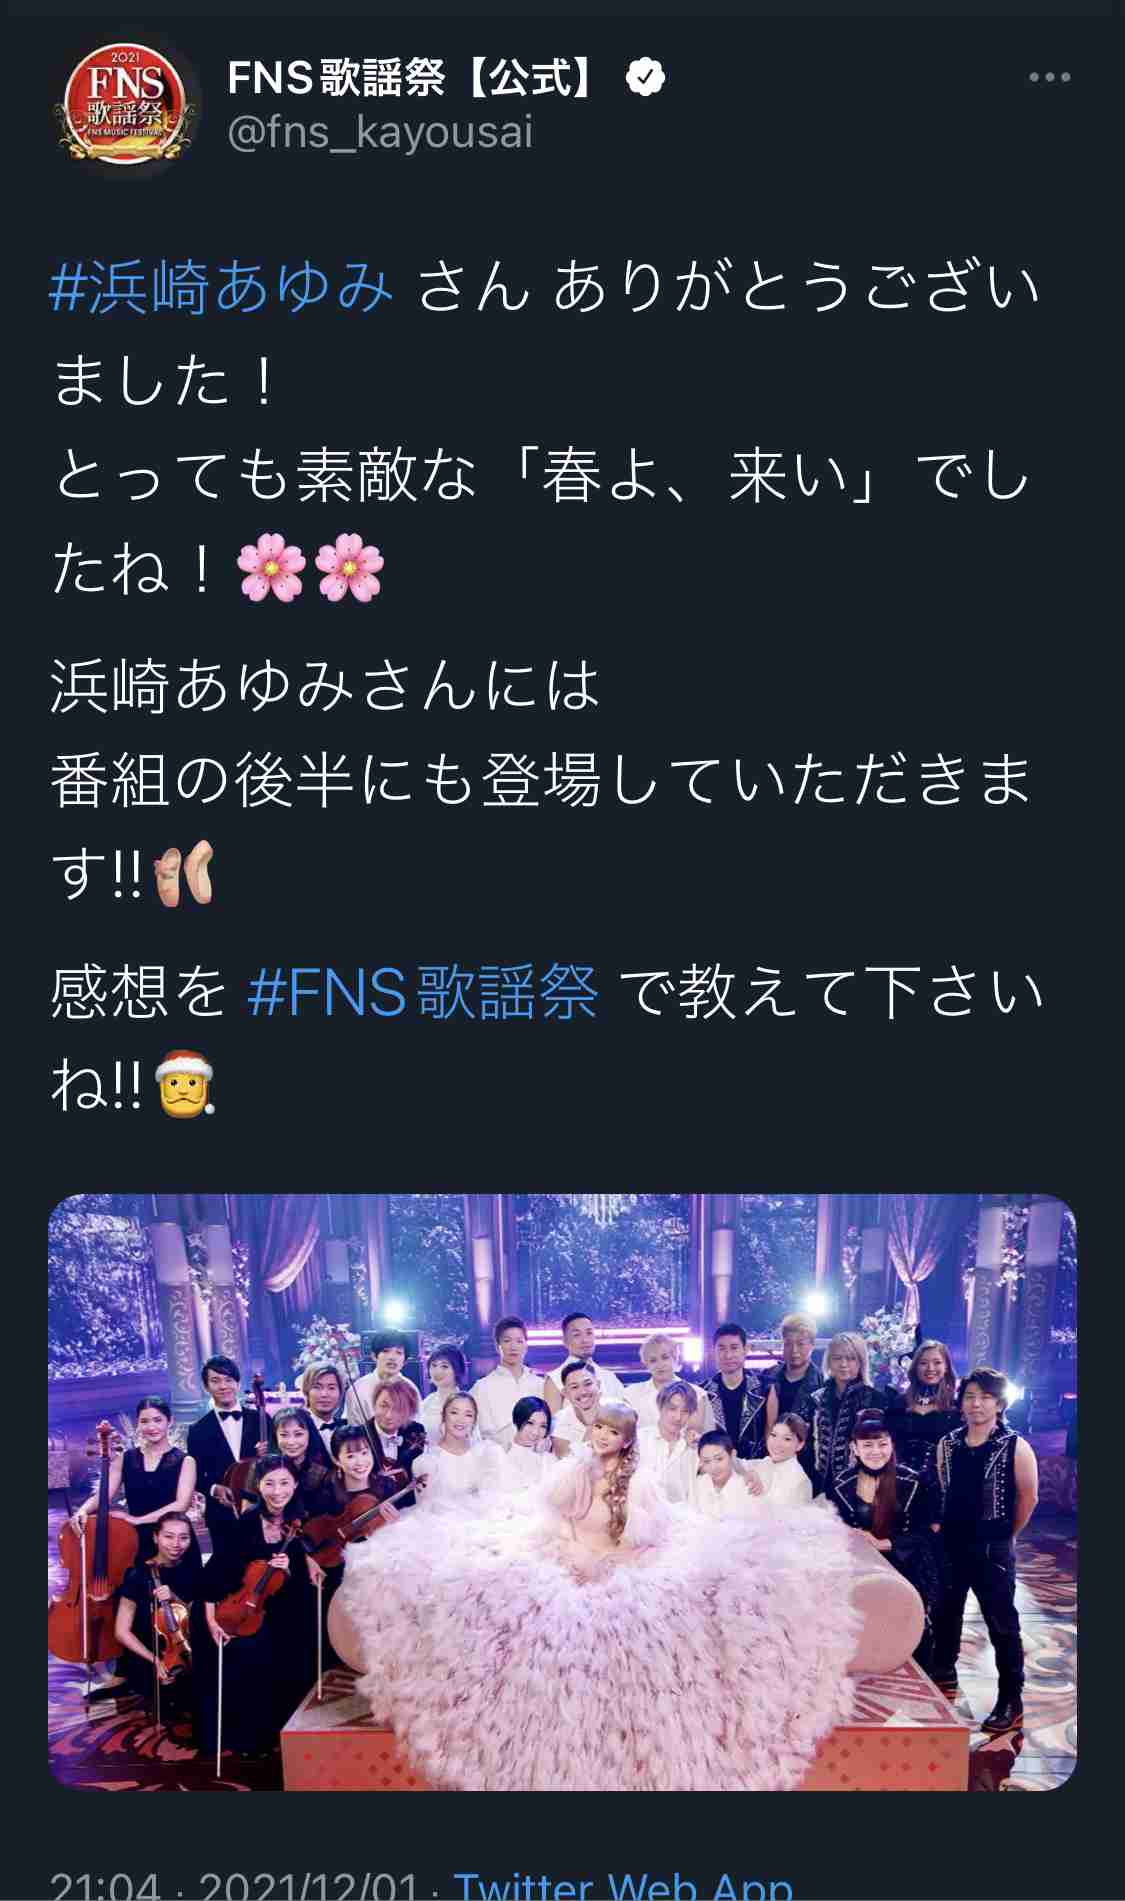Tap the Santa emoji at tweet end
The height and width of the screenshot is (1901, 1125).
[x=186, y=1084]
